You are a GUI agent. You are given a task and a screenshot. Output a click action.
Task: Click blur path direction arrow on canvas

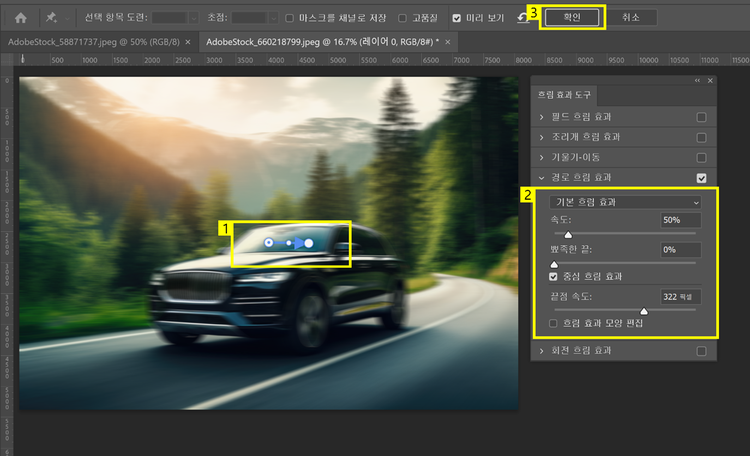click(299, 243)
